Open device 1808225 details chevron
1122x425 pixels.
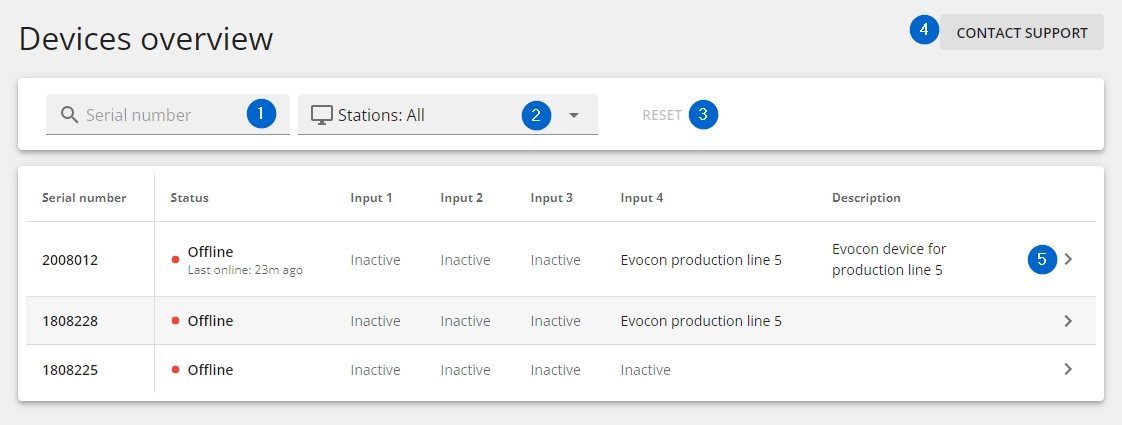[1068, 370]
